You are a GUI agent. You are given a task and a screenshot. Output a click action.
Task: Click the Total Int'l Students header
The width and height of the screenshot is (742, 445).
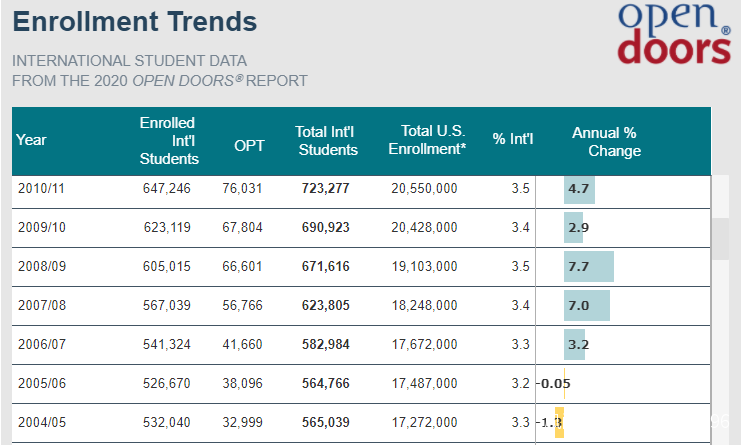point(326,141)
